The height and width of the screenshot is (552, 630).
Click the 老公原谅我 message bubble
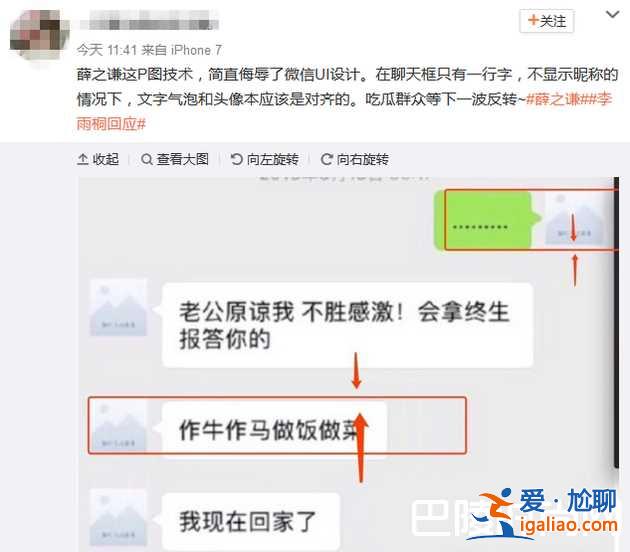click(x=348, y=325)
